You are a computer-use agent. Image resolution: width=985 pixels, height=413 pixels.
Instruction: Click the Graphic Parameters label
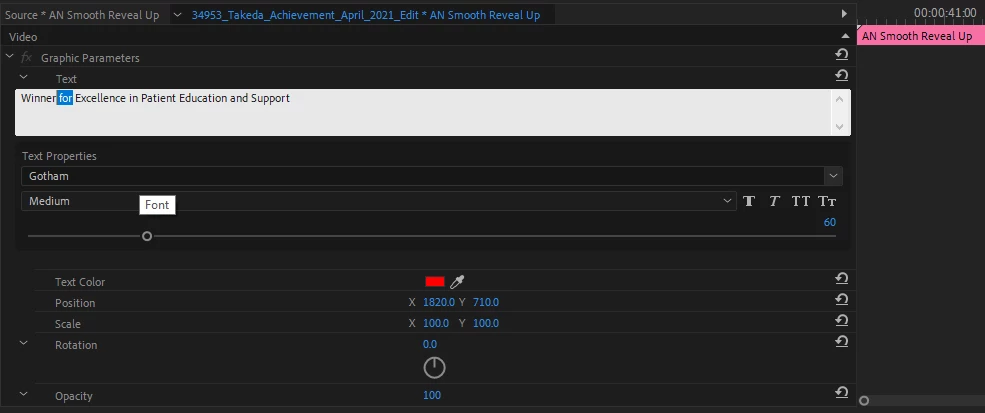coord(90,58)
